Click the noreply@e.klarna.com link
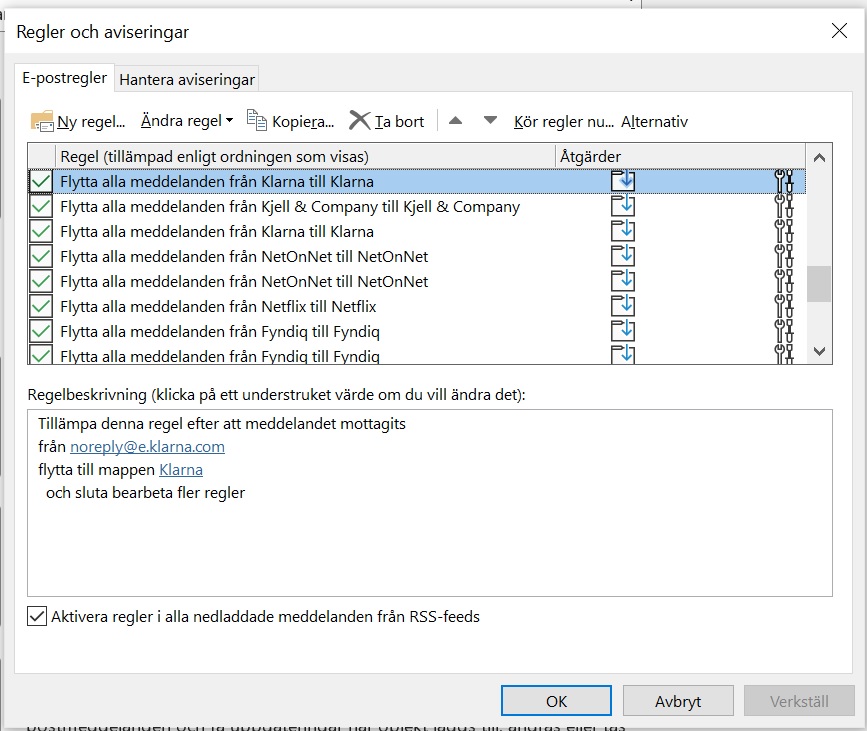 point(147,447)
